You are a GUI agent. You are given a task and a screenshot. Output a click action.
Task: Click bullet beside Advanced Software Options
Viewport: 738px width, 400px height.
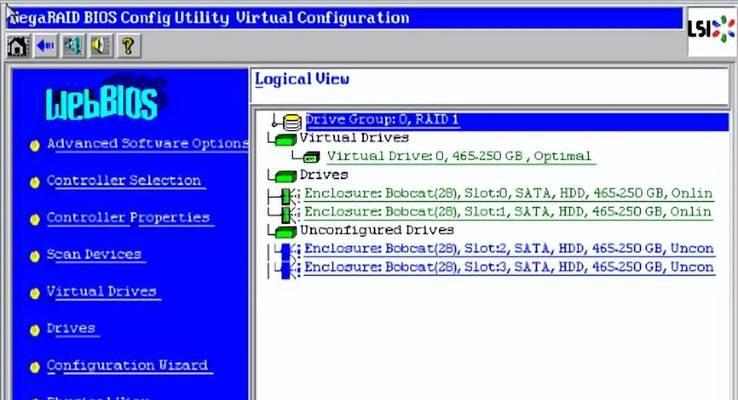pyautogui.click(x=35, y=145)
